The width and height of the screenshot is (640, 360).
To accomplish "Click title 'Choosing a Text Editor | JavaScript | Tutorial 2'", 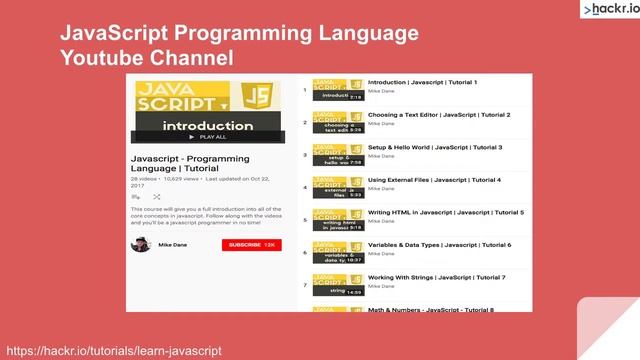I will 439,115.
